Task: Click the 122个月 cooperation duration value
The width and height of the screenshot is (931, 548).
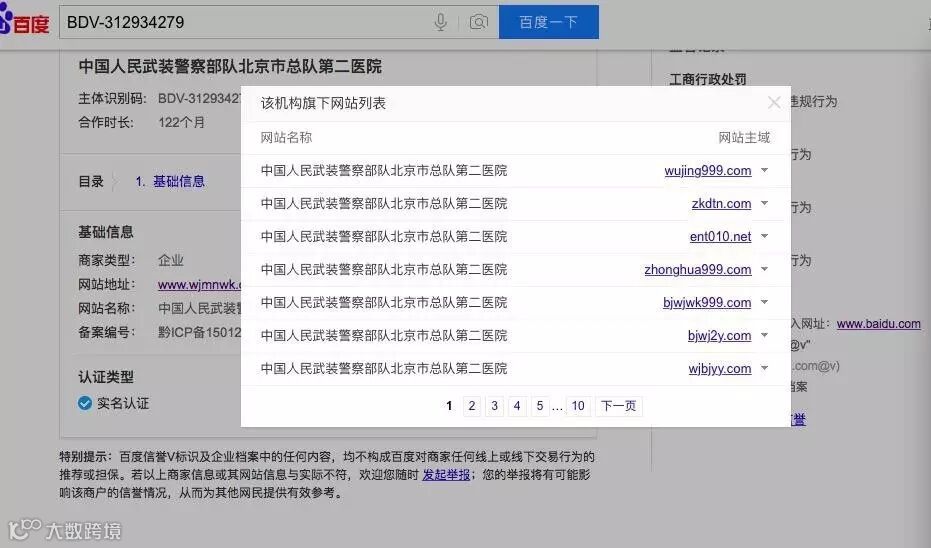Action: 181,123
